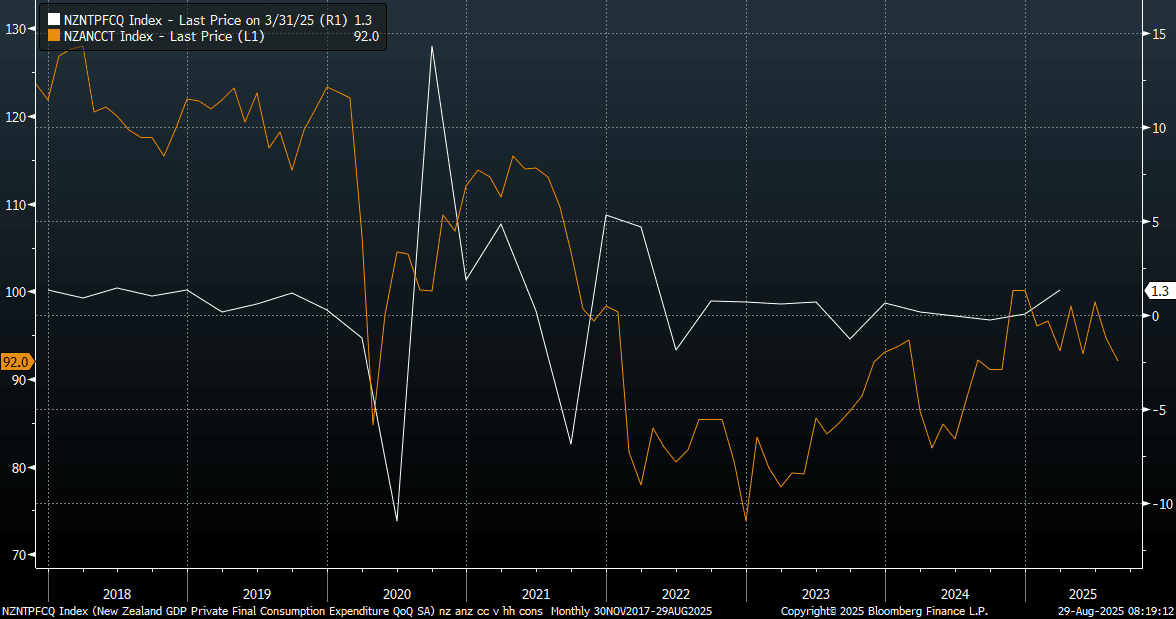Click the 2021 year label on time axis
1176x619 pixels.
click(536, 594)
